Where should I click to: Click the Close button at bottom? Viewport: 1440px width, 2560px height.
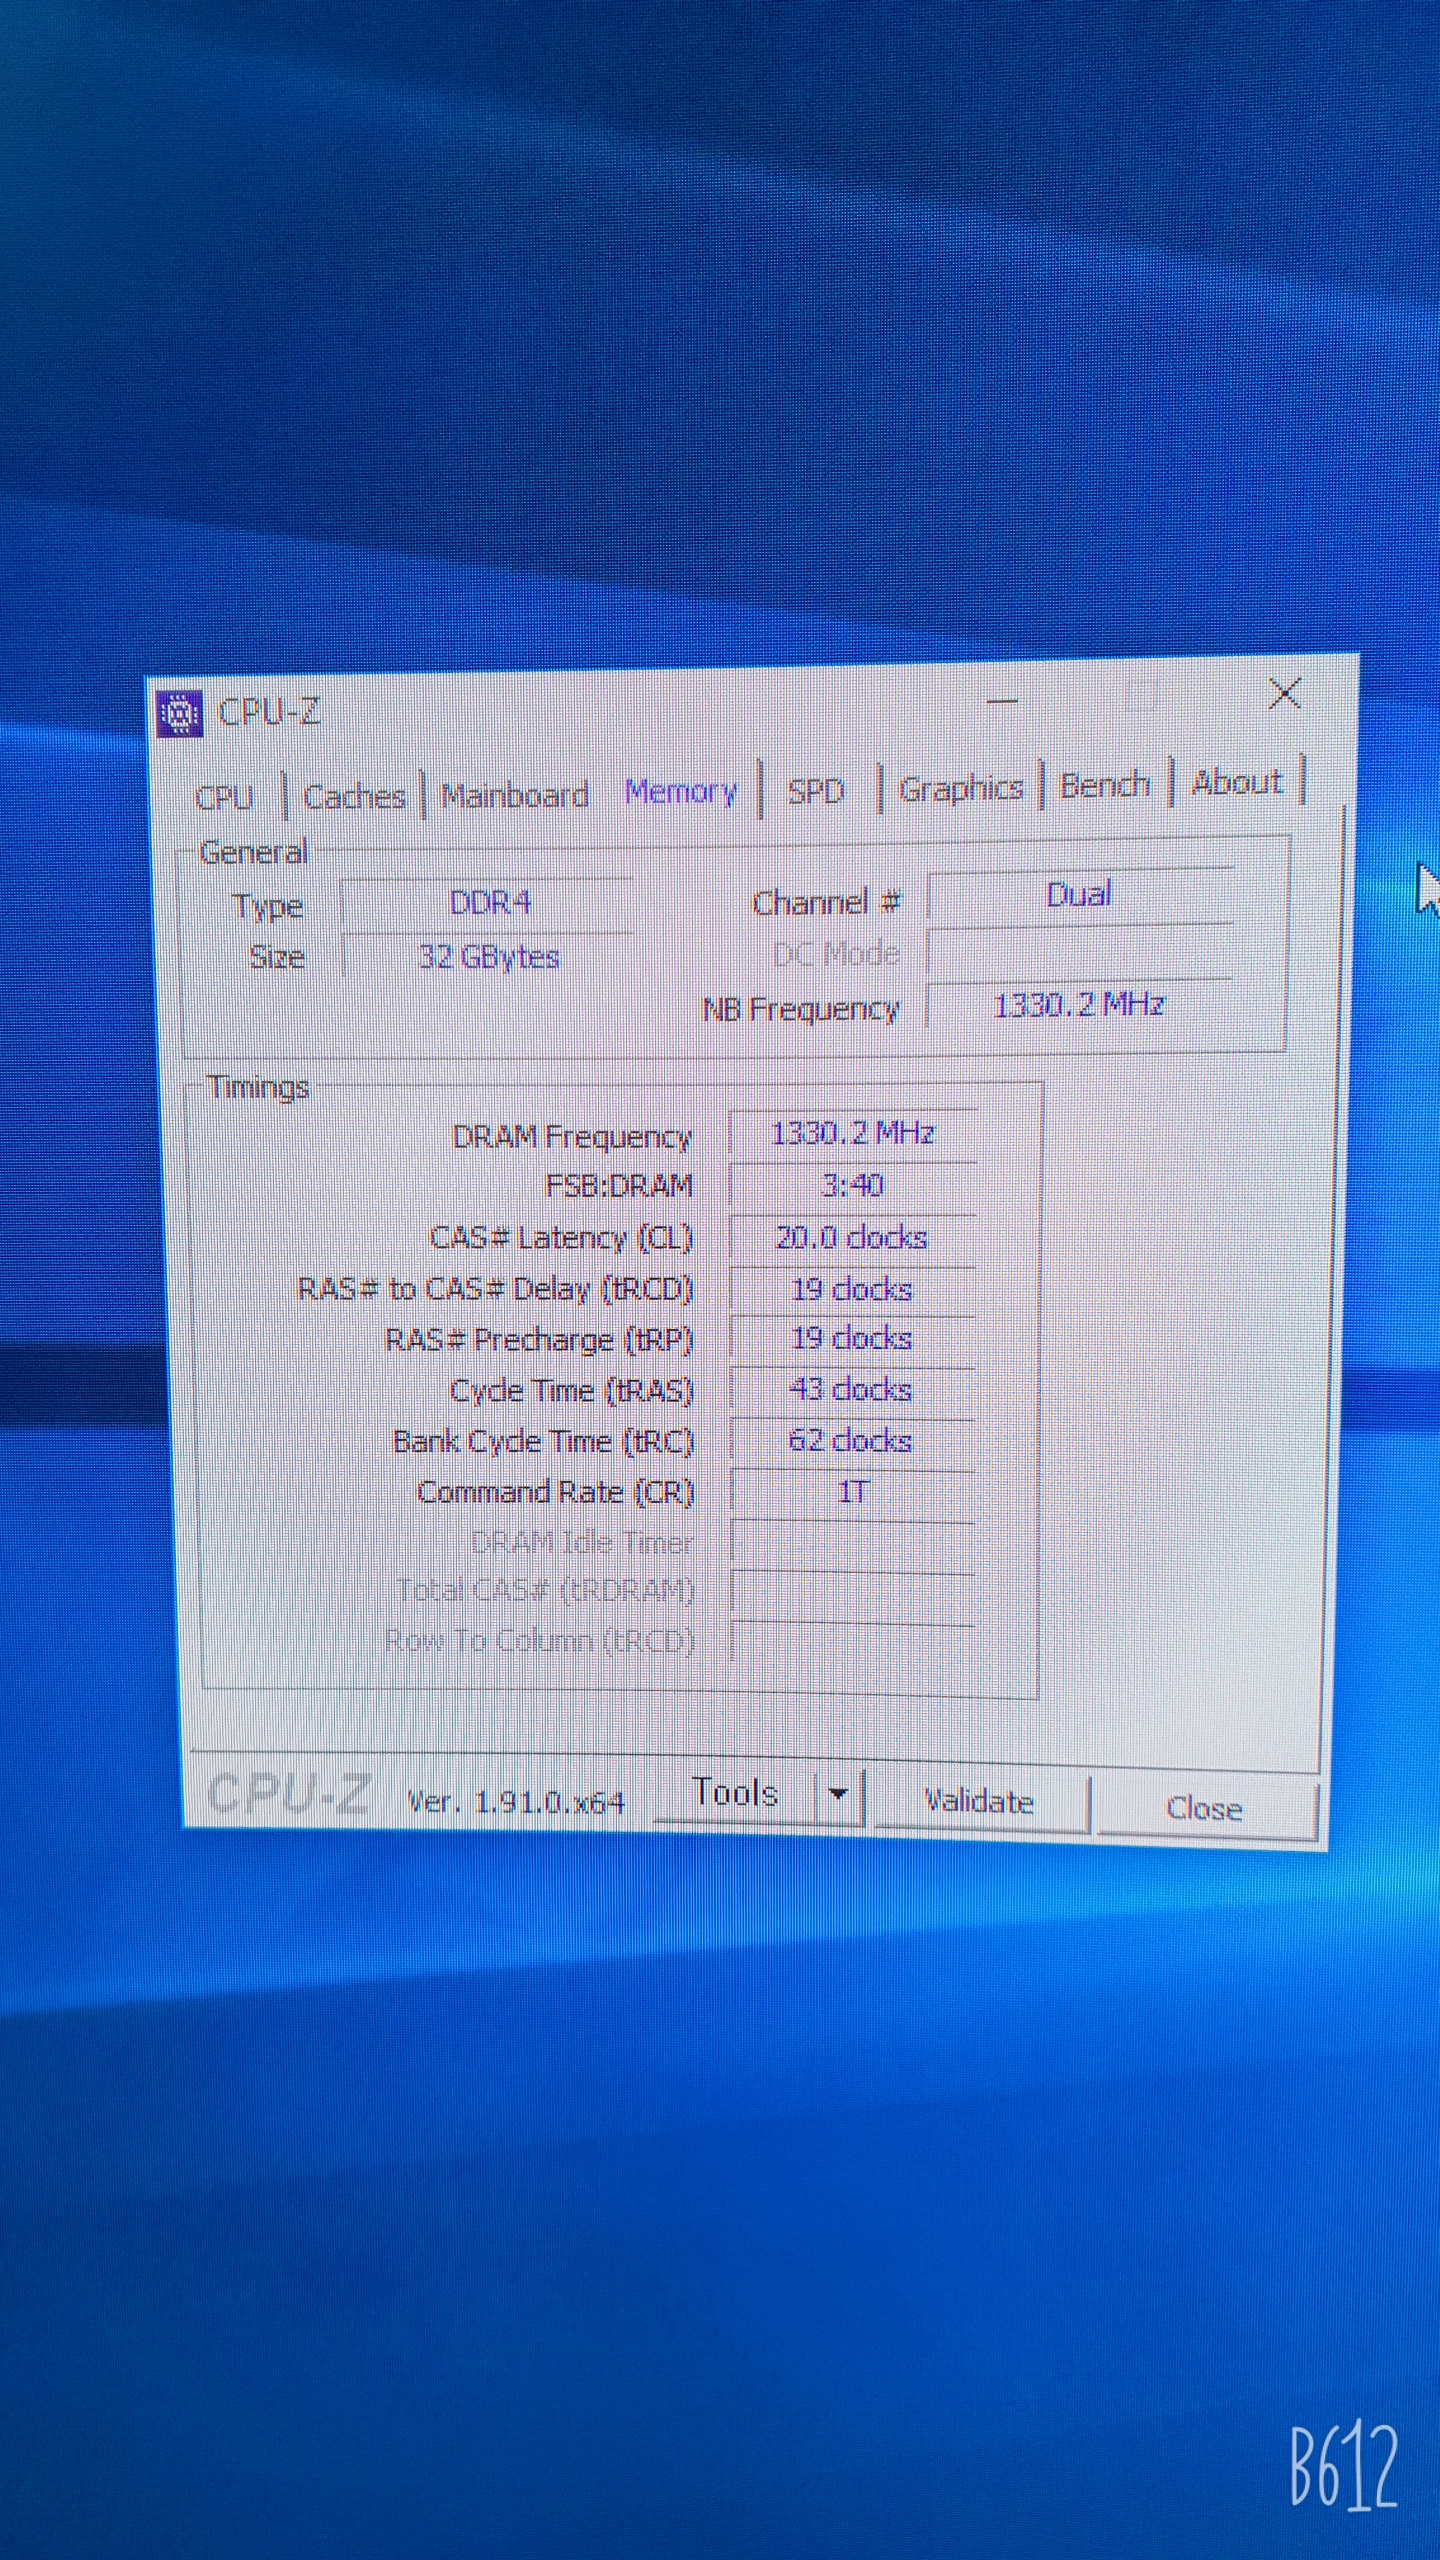click(x=1205, y=1808)
